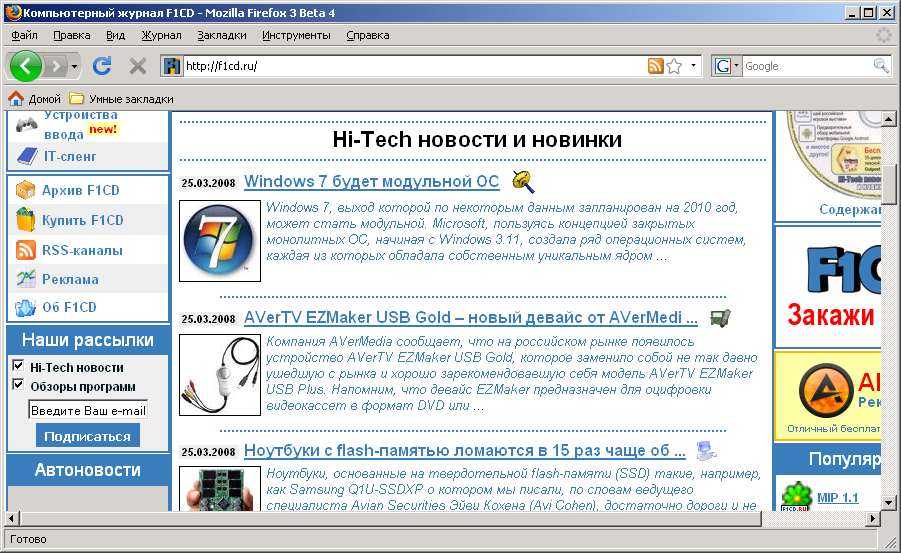Open the Закладки menu

point(222,35)
